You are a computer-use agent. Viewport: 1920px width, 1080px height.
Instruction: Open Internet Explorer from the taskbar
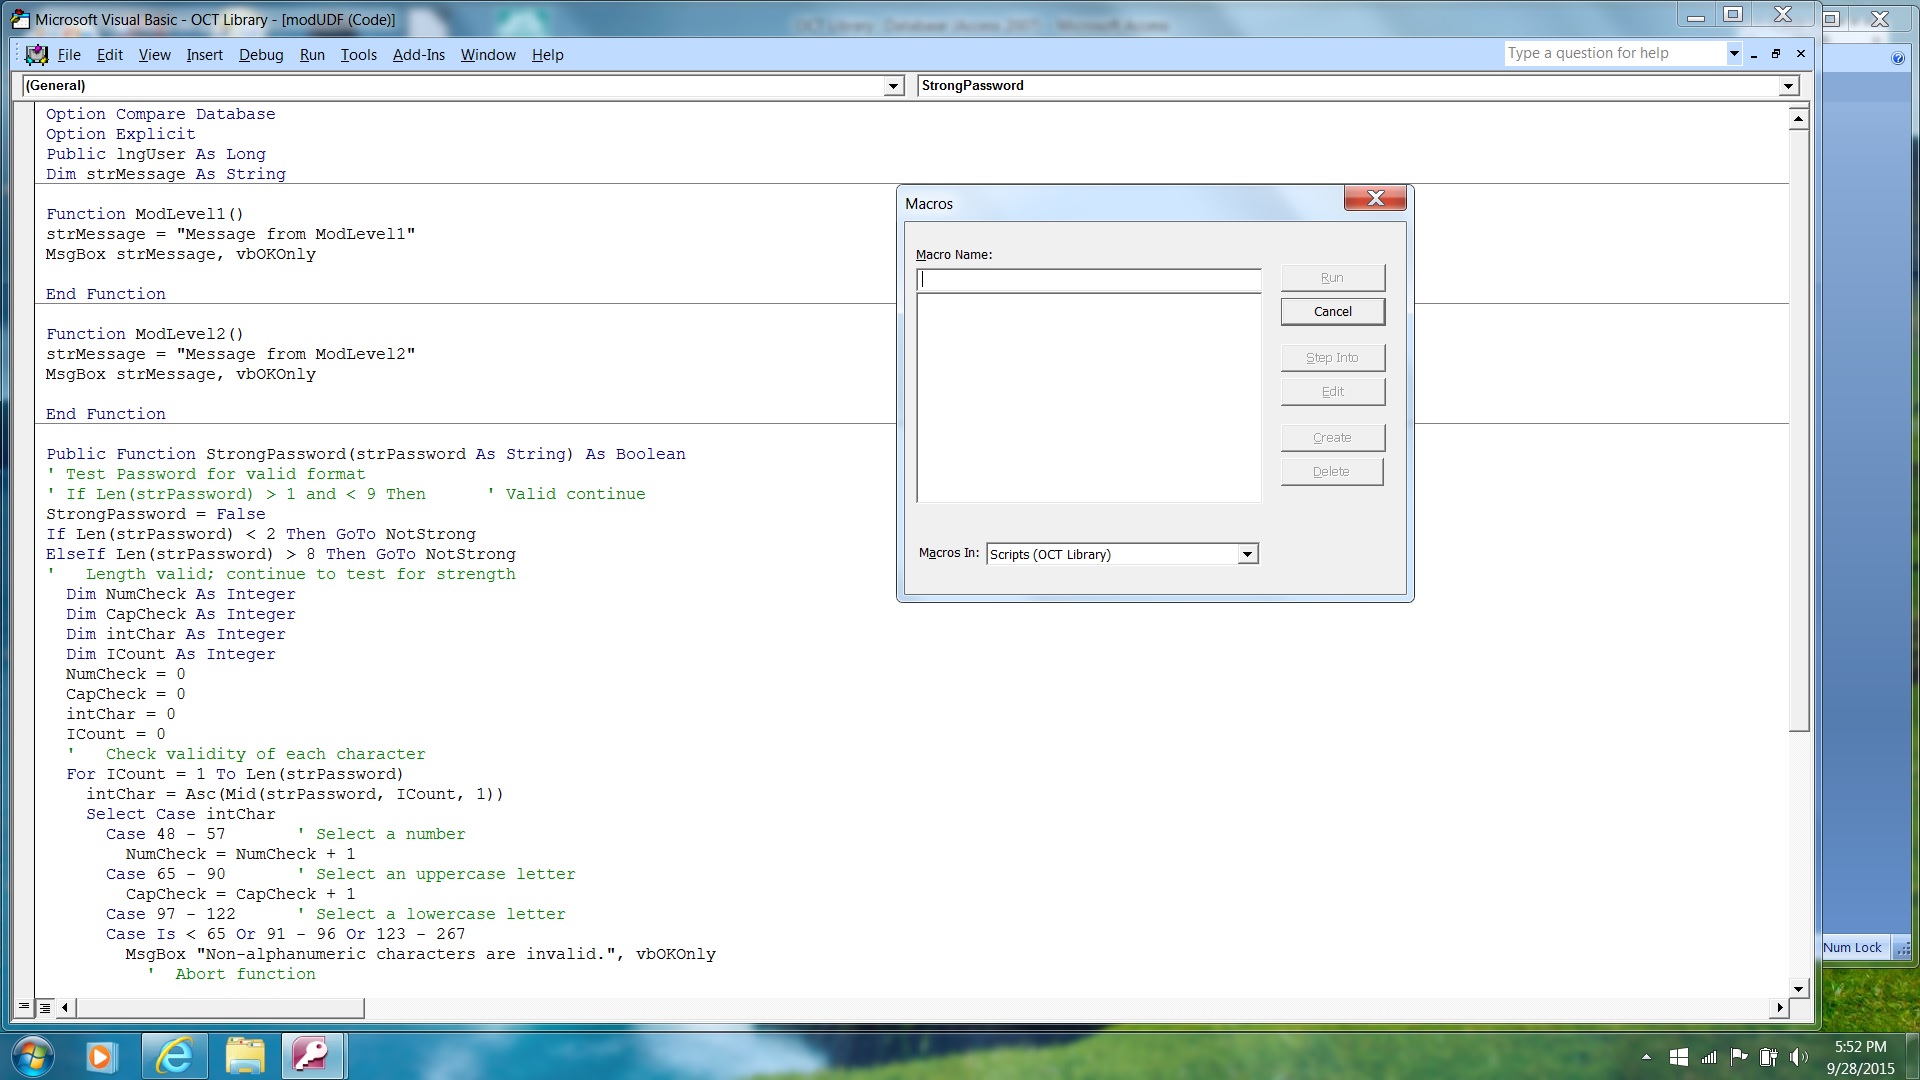173,1056
